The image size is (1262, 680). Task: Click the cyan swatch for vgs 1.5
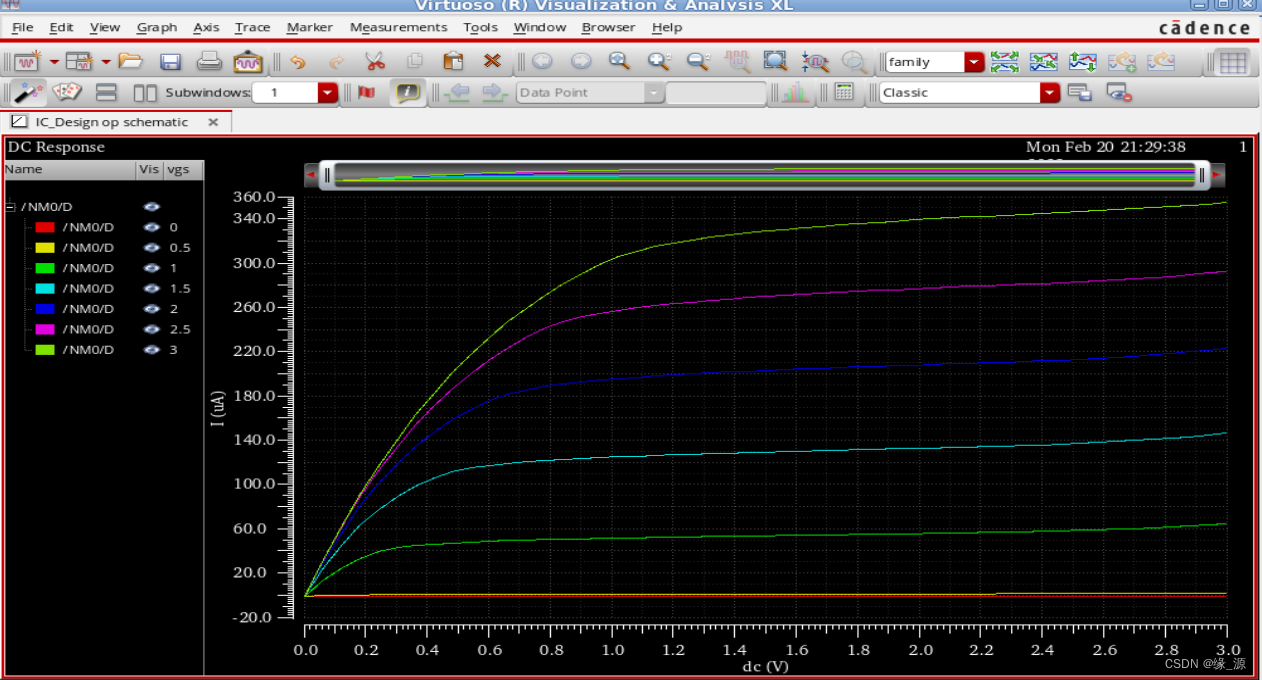(x=45, y=288)
